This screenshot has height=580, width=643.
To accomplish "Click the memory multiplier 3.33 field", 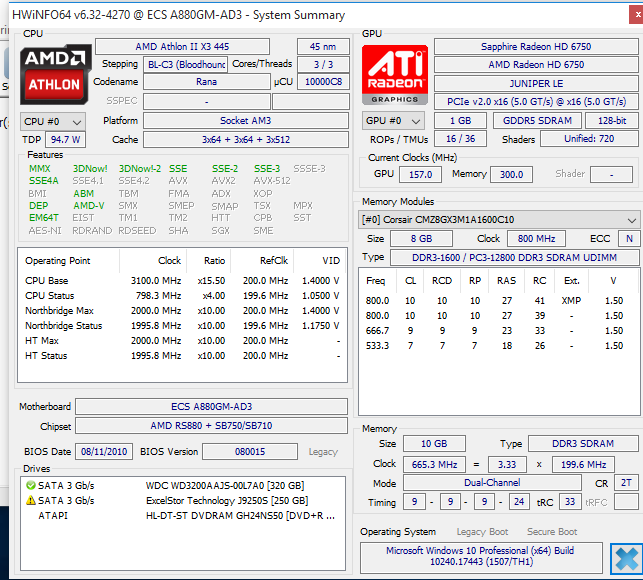I will [x=507, y=465].
